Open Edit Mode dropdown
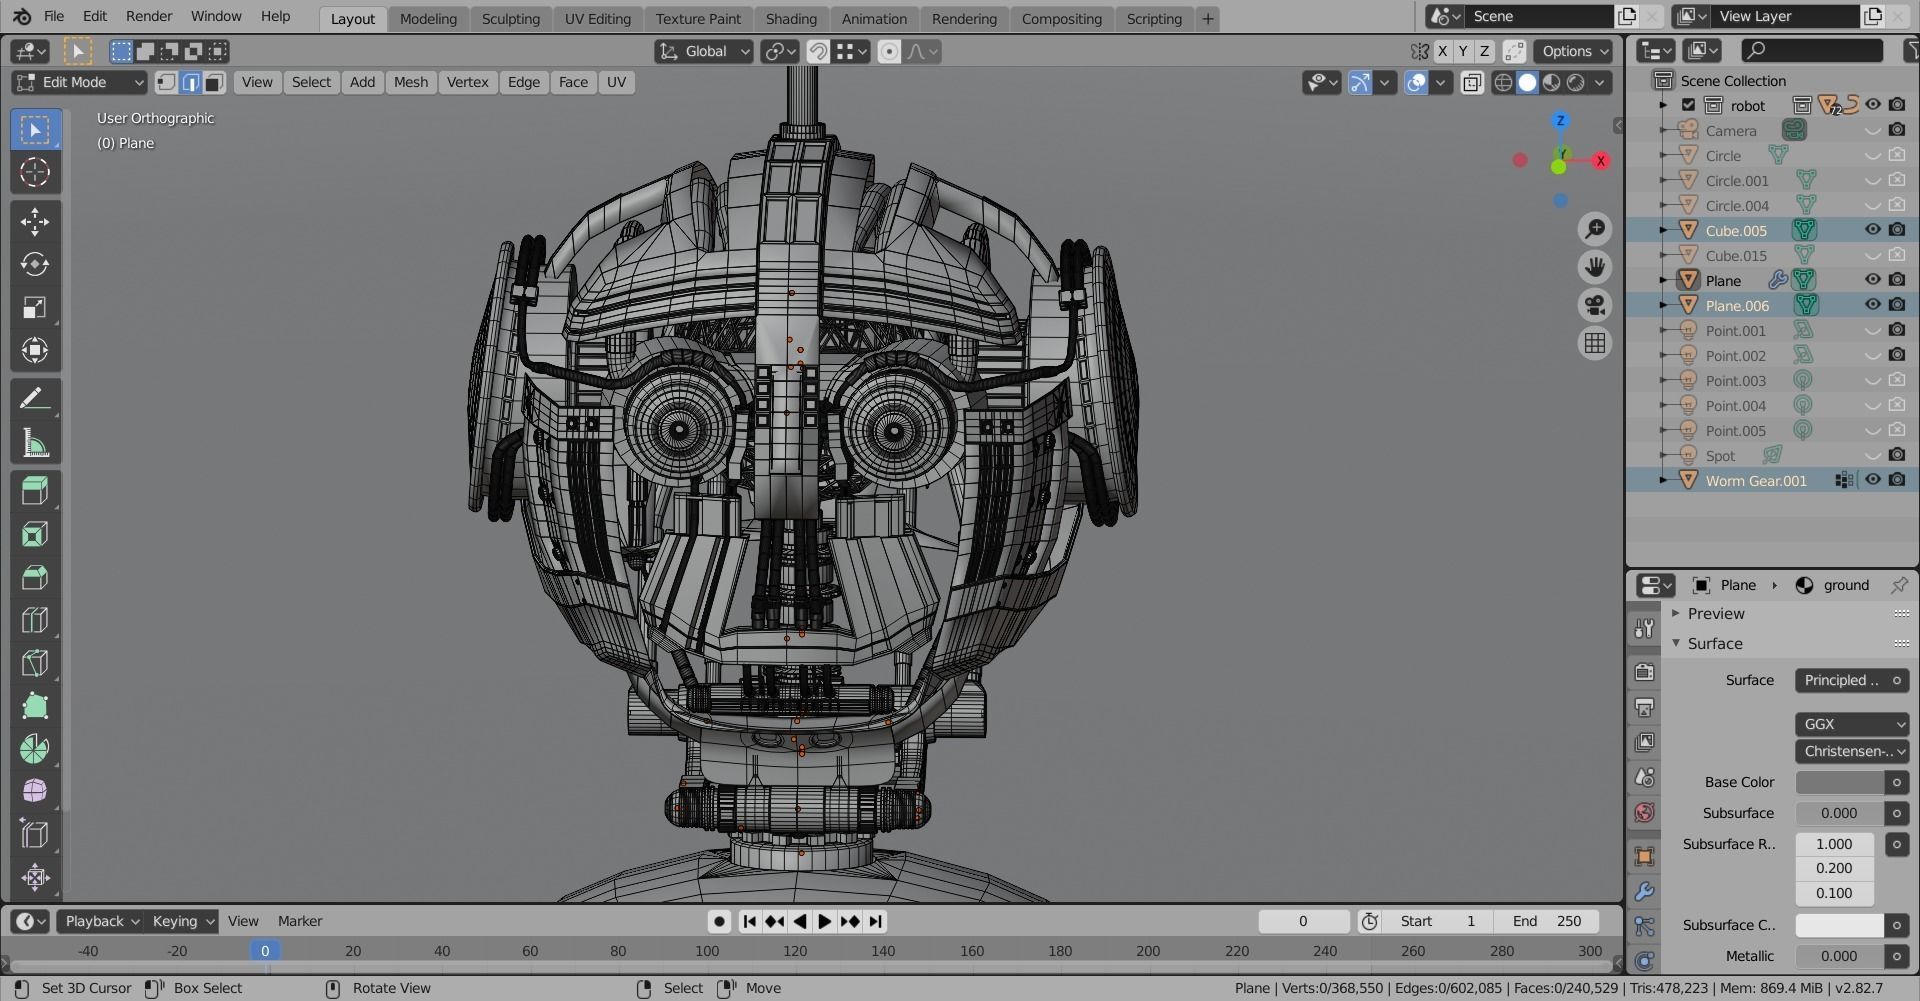The width and height of the screenshot is (1920, 1001). [x=80, y=82]
